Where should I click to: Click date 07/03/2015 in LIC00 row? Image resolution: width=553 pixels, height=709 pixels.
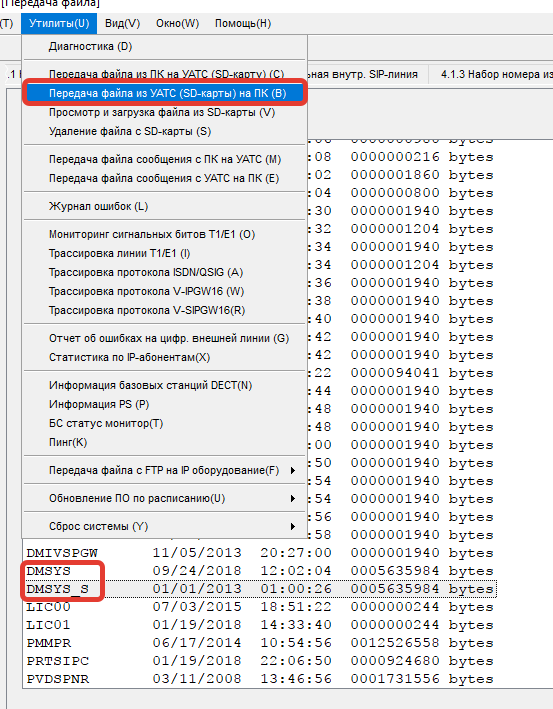[197, 607]
